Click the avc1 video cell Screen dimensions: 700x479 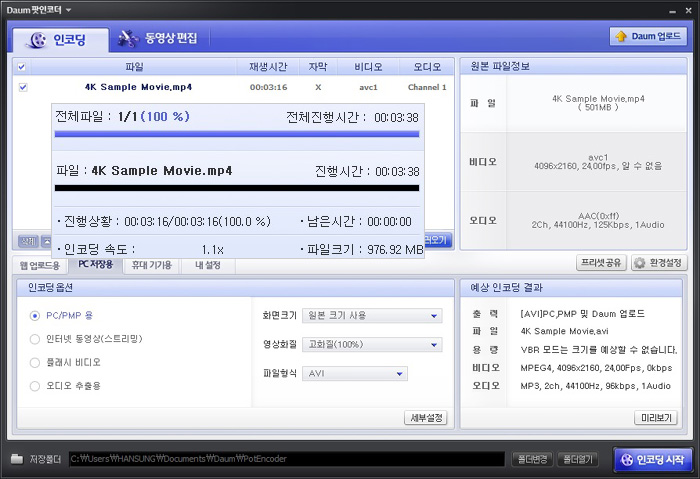[368, 87]
